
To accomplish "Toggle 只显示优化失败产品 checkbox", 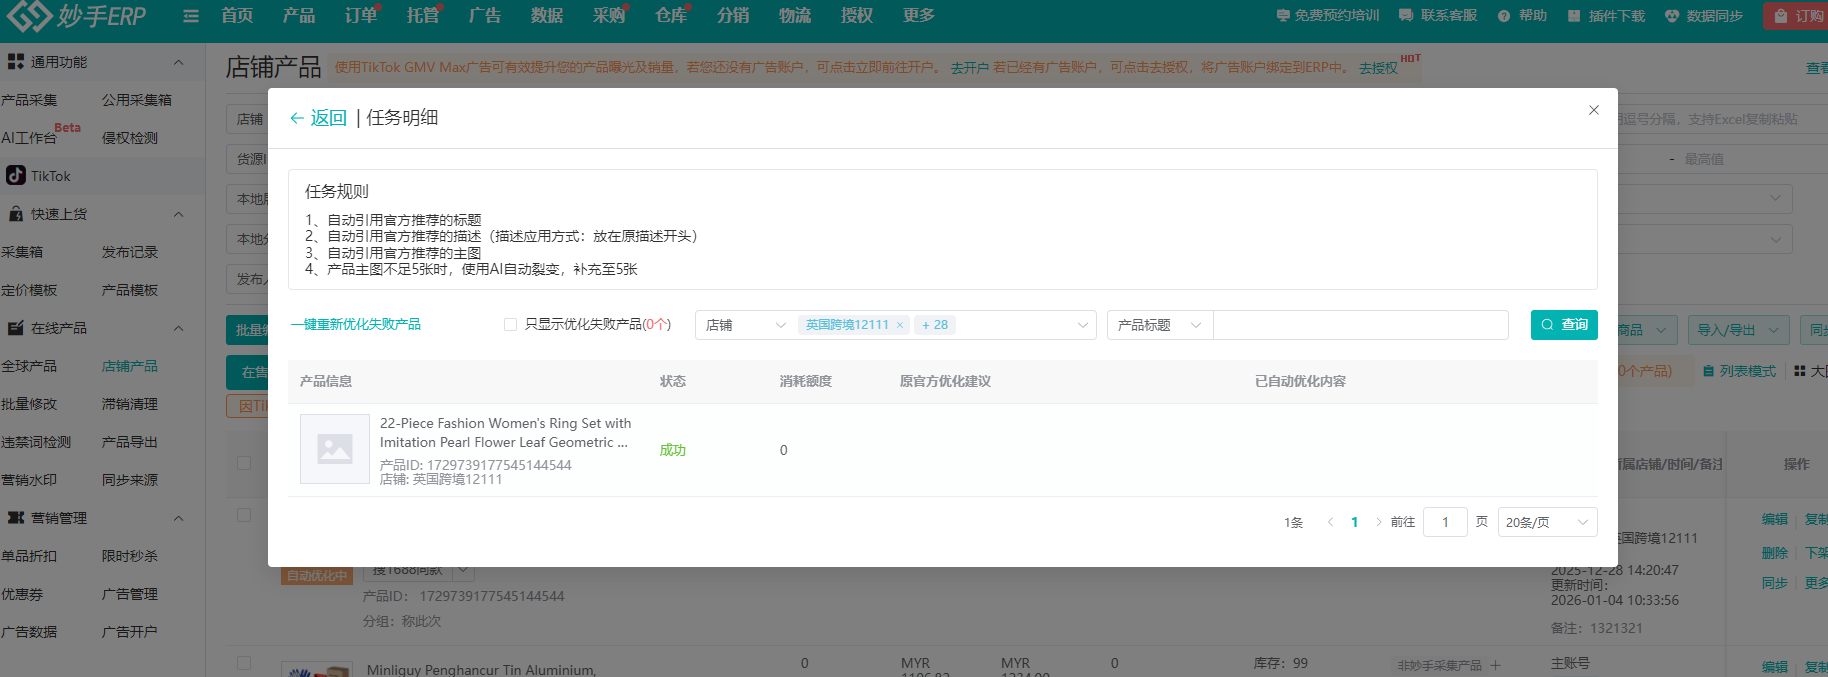I will 511,324.
